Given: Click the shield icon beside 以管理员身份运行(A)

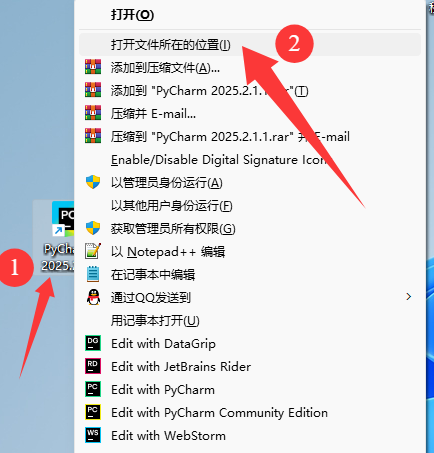Looking at the screenshot, I should click(93, 182).
